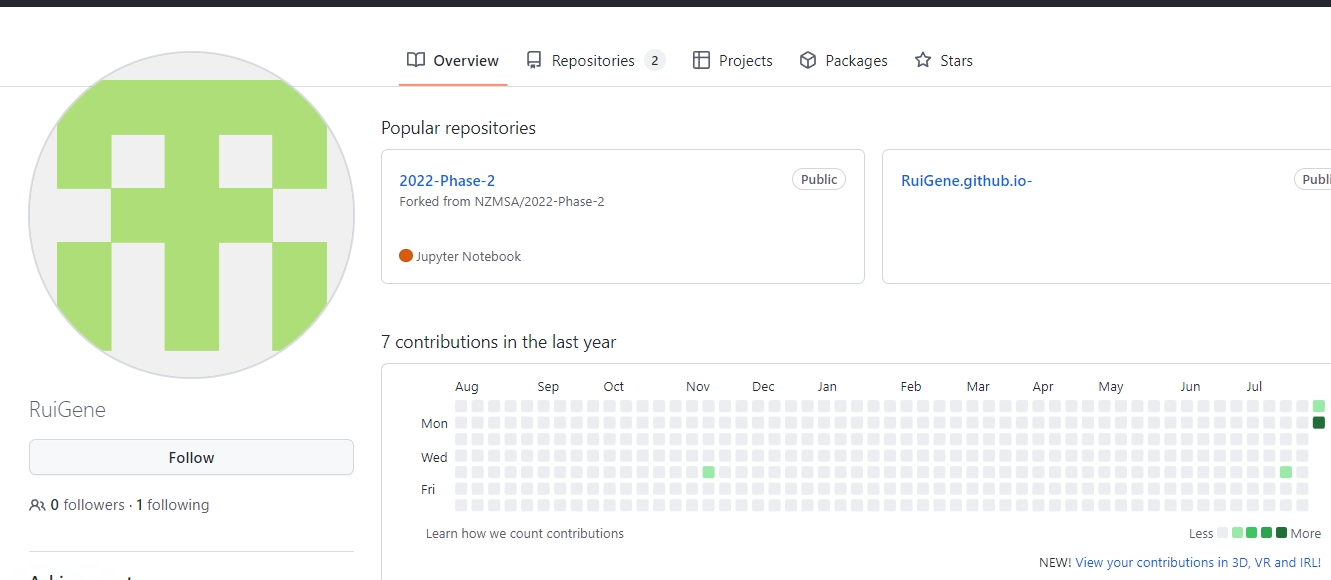The width and height of the screenshot is (1331, 580).
Task: View the Stars tab
Action: click(x=943, y=60)
